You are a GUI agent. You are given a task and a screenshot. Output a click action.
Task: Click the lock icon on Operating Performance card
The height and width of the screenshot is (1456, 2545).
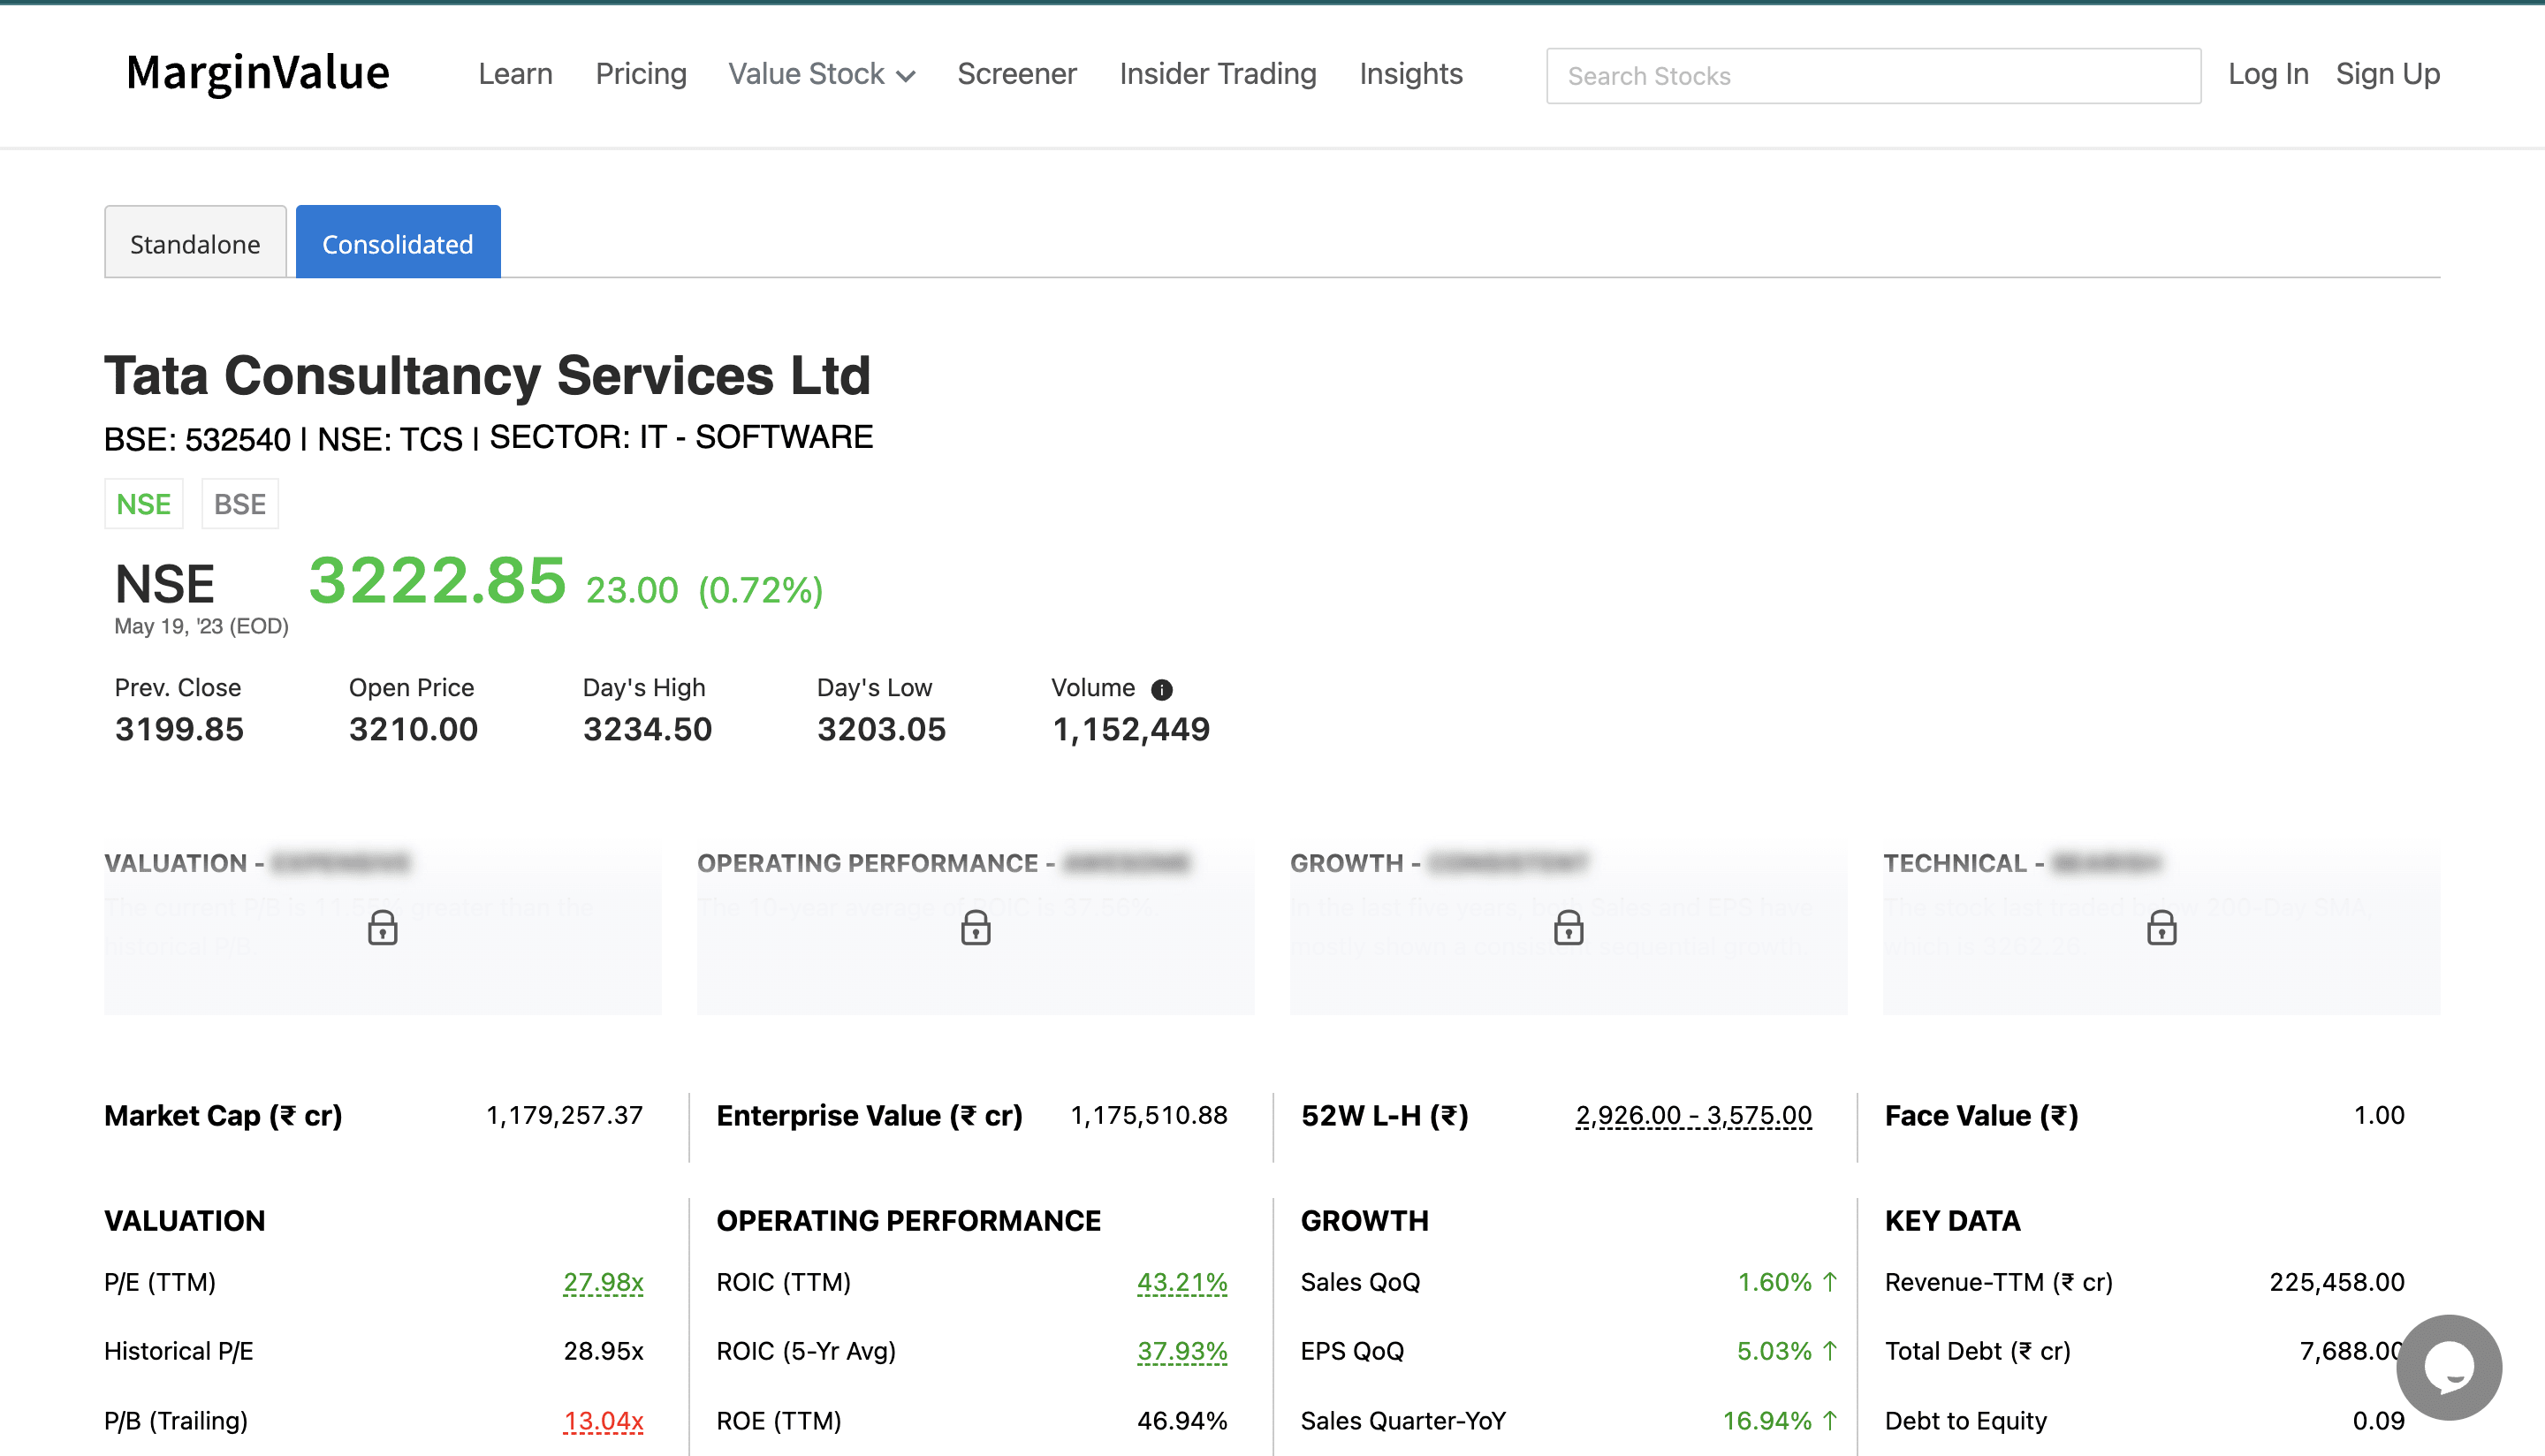[x=975, y=928]
